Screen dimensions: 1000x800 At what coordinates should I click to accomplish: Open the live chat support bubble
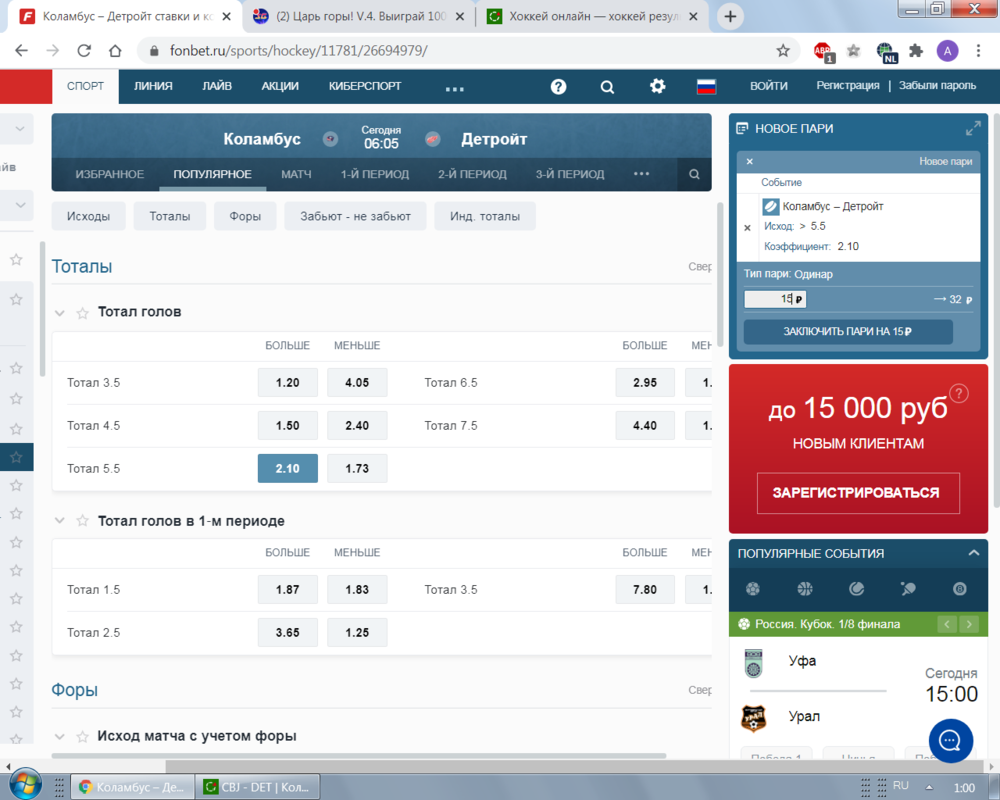(950, 741)
